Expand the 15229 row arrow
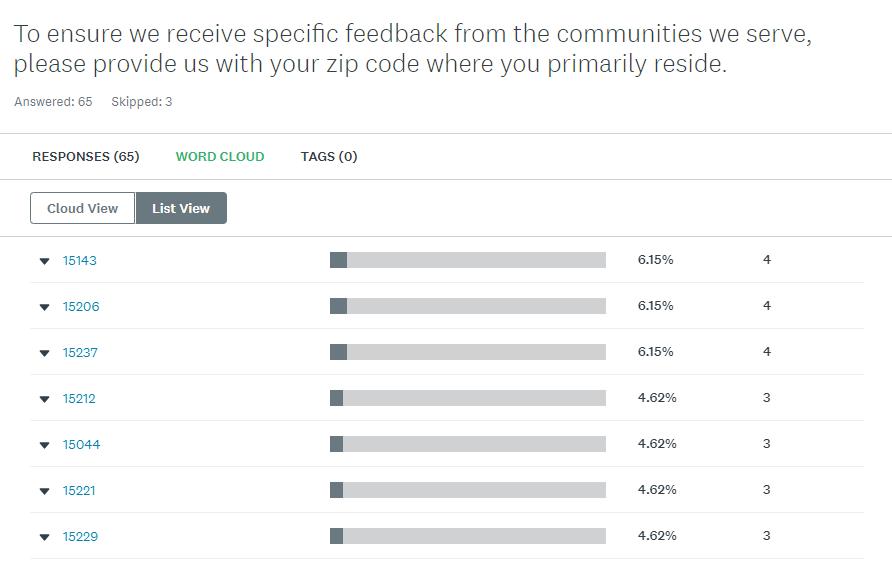Screen dimensions: 892x567 (x=44, y=537)
